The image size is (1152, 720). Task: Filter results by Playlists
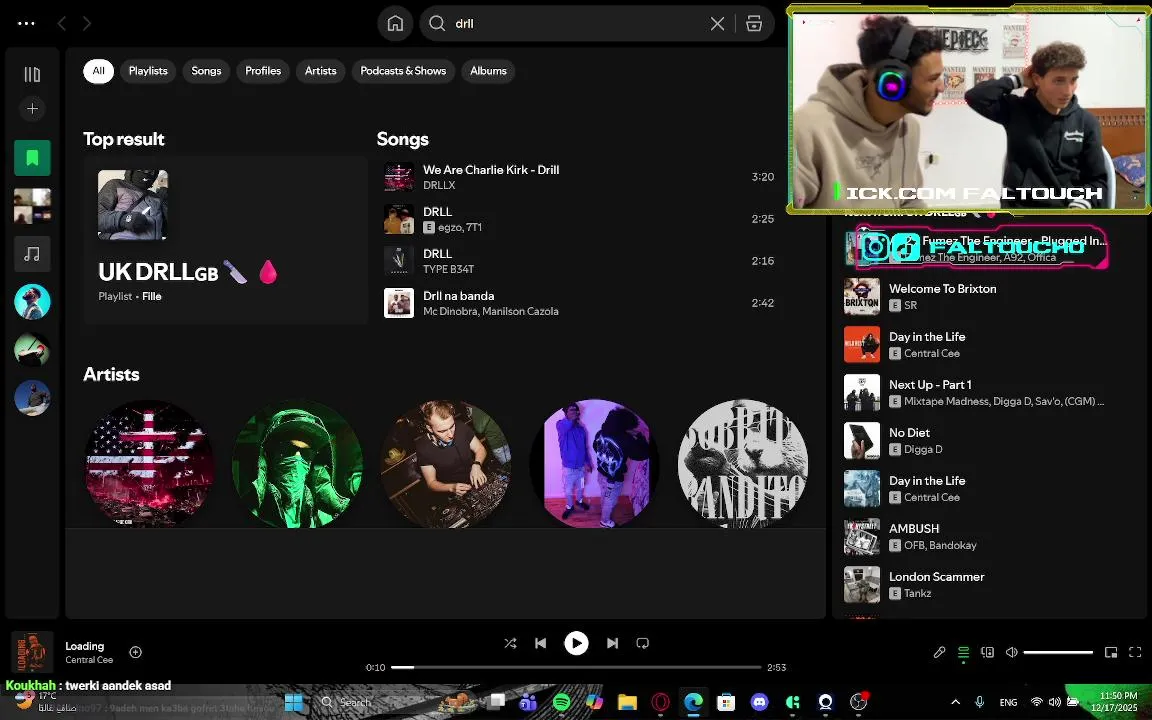click(148, 71)
